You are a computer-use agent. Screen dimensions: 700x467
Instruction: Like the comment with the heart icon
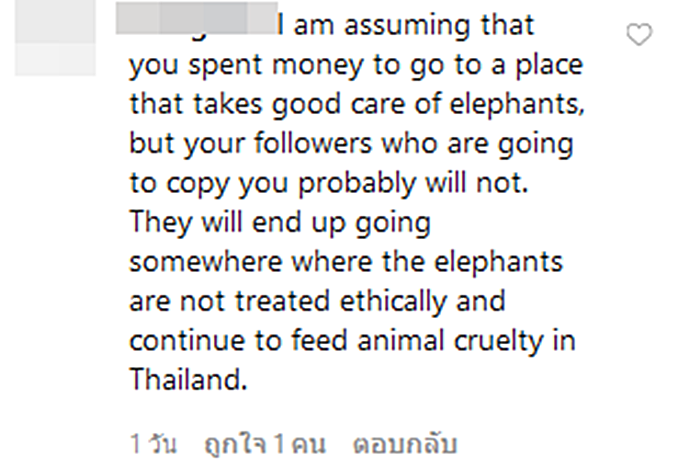639,34
